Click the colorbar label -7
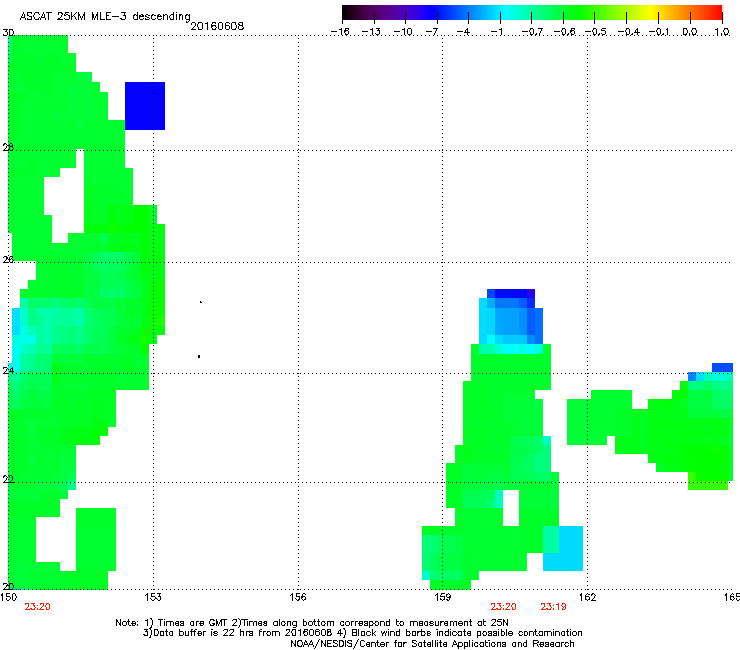Viewport: 740px width, 650px height. (x=432, y=32)
